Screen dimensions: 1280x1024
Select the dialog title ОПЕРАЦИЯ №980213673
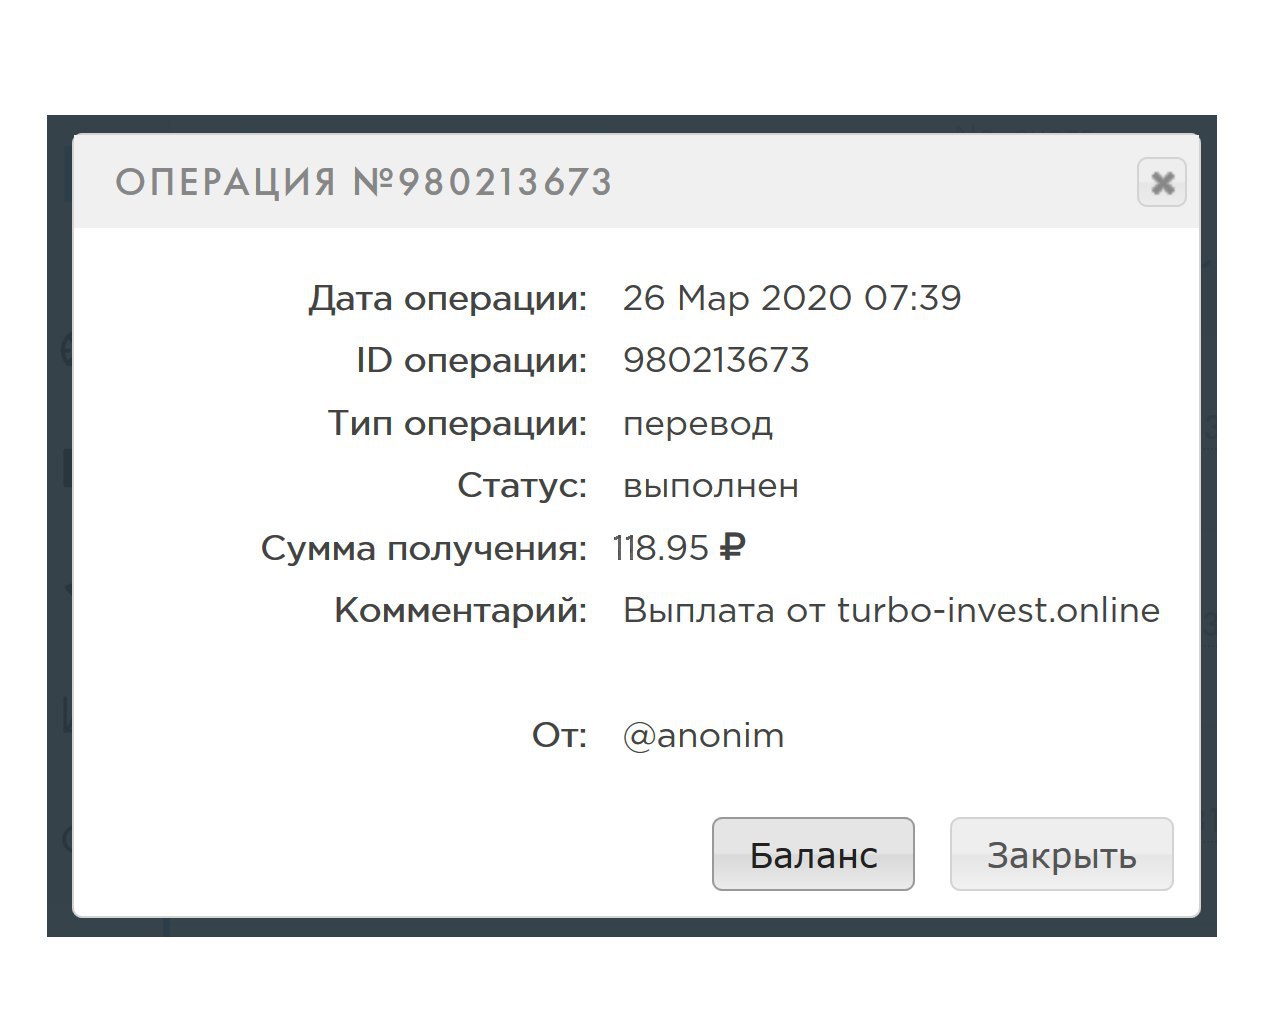coord(364,182)
